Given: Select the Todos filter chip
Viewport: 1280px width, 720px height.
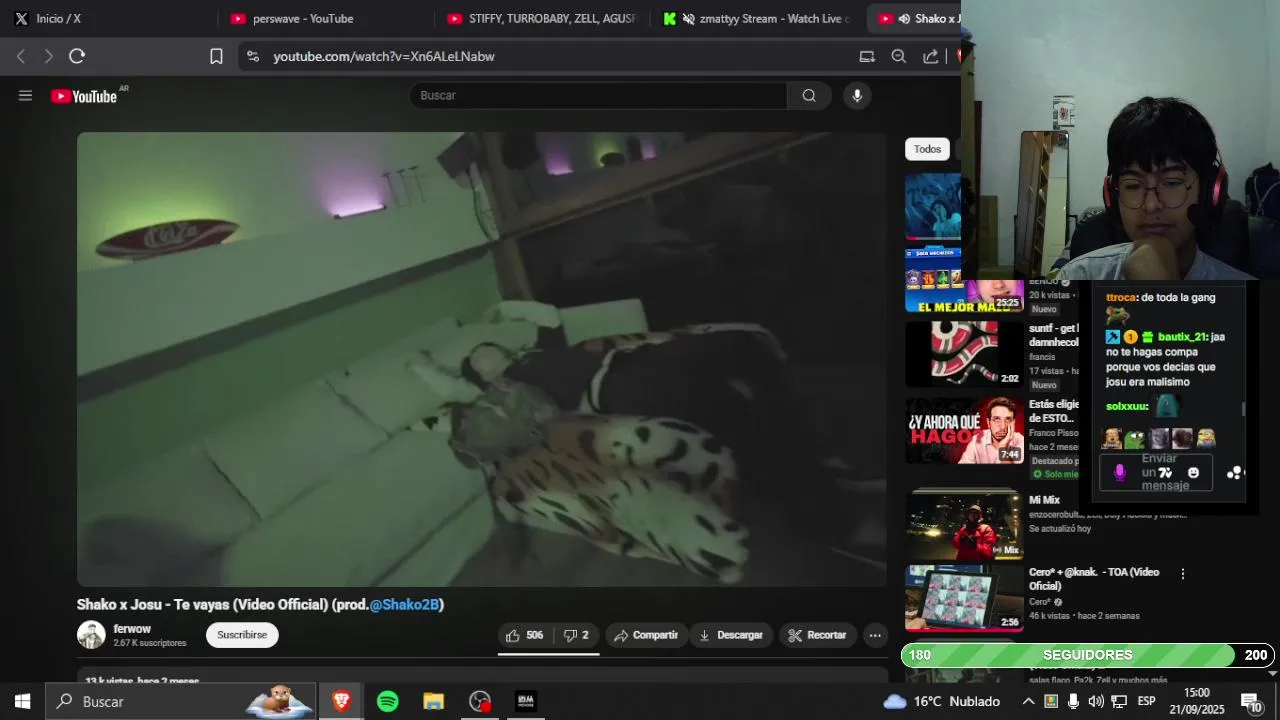Looking at the screenshot, I should 927,149.
